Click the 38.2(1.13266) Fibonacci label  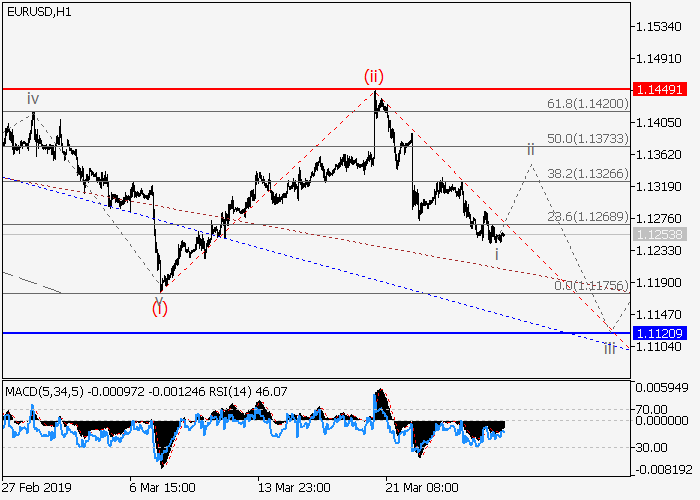587,173
